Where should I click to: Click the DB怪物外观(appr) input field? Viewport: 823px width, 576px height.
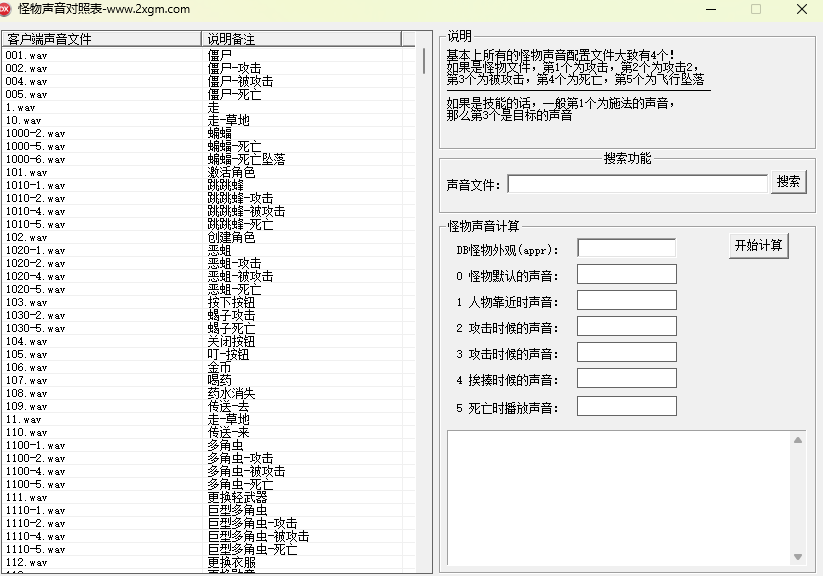pyautogui.click(x=626, y=248)
